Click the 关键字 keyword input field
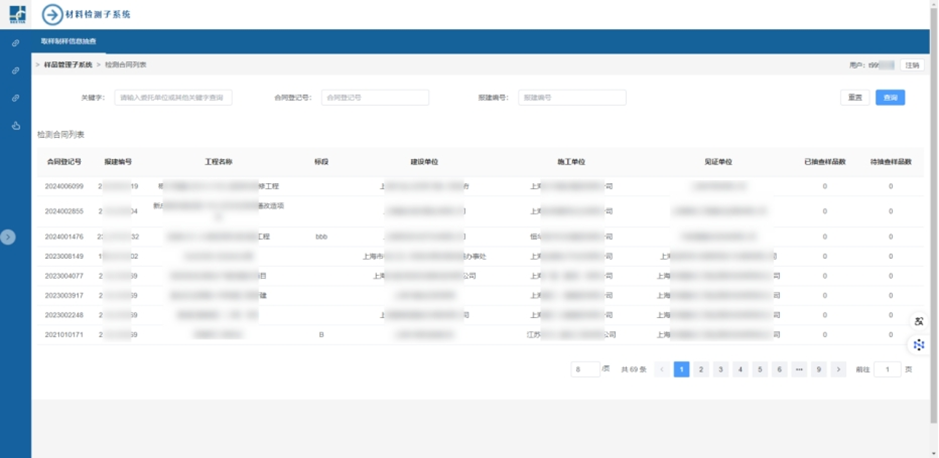The image size is (939, 458). 173,98
